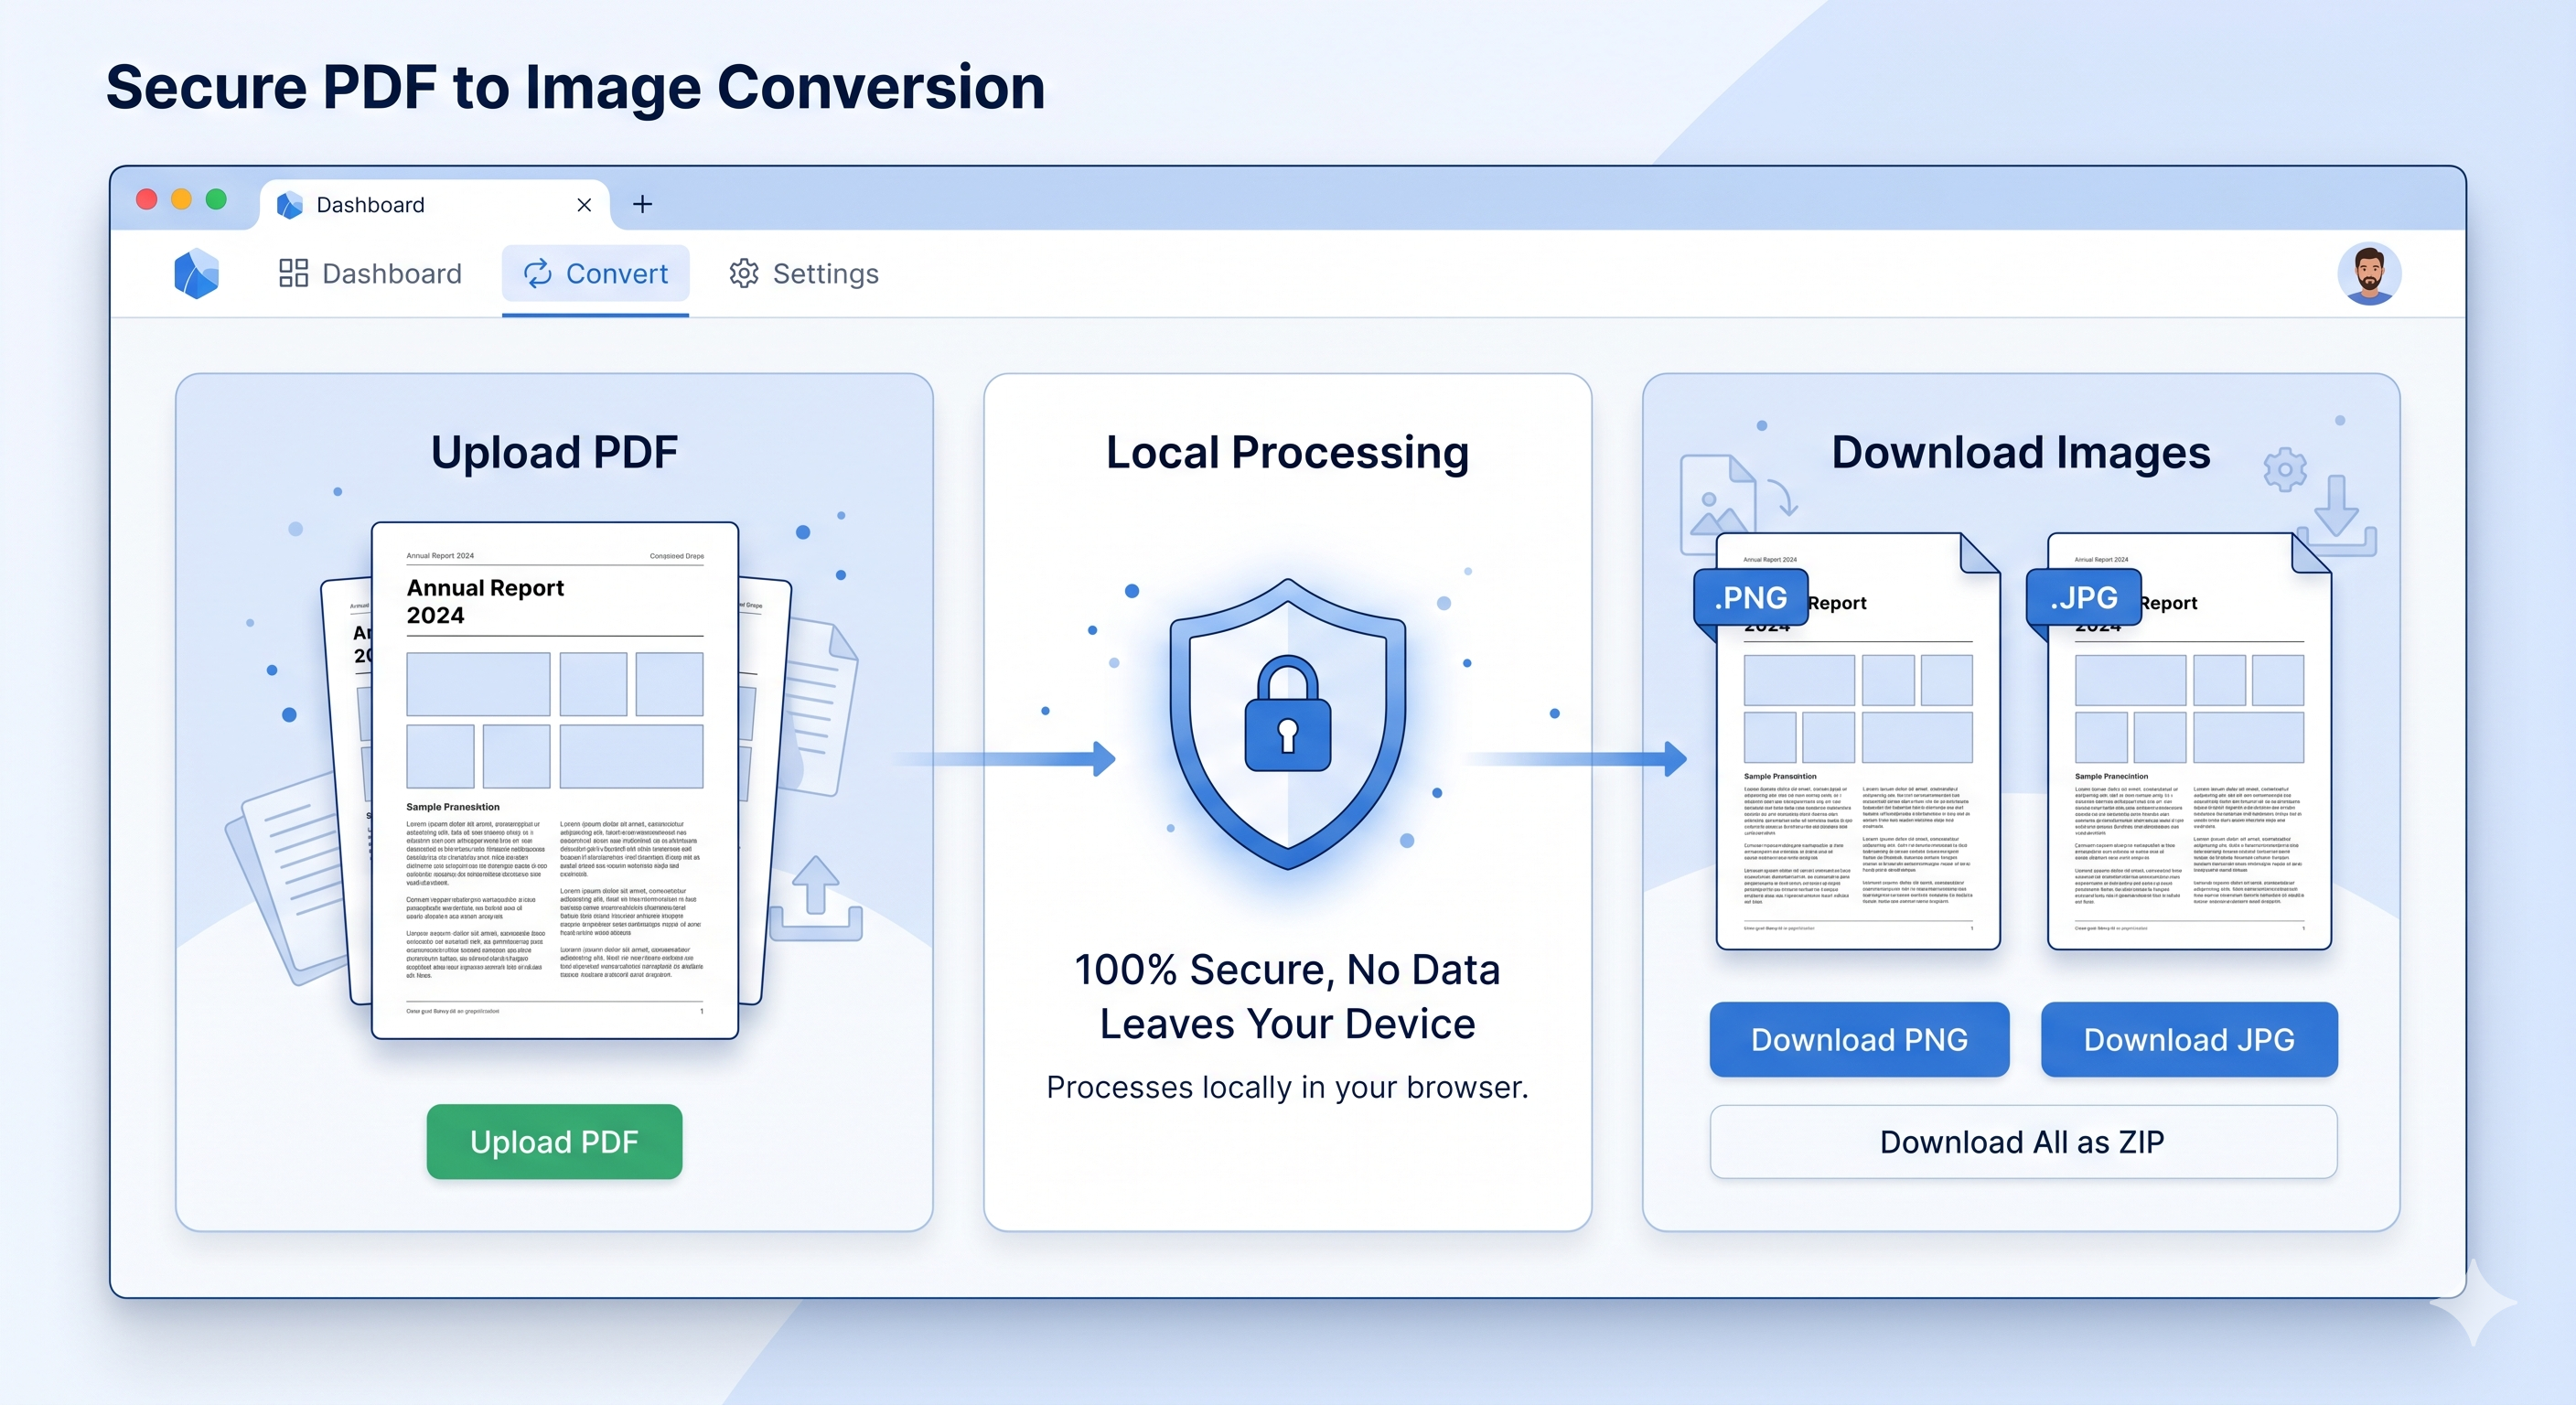Click the yellow window minimize dot
2576x1405 pixels.
[181, 199]
